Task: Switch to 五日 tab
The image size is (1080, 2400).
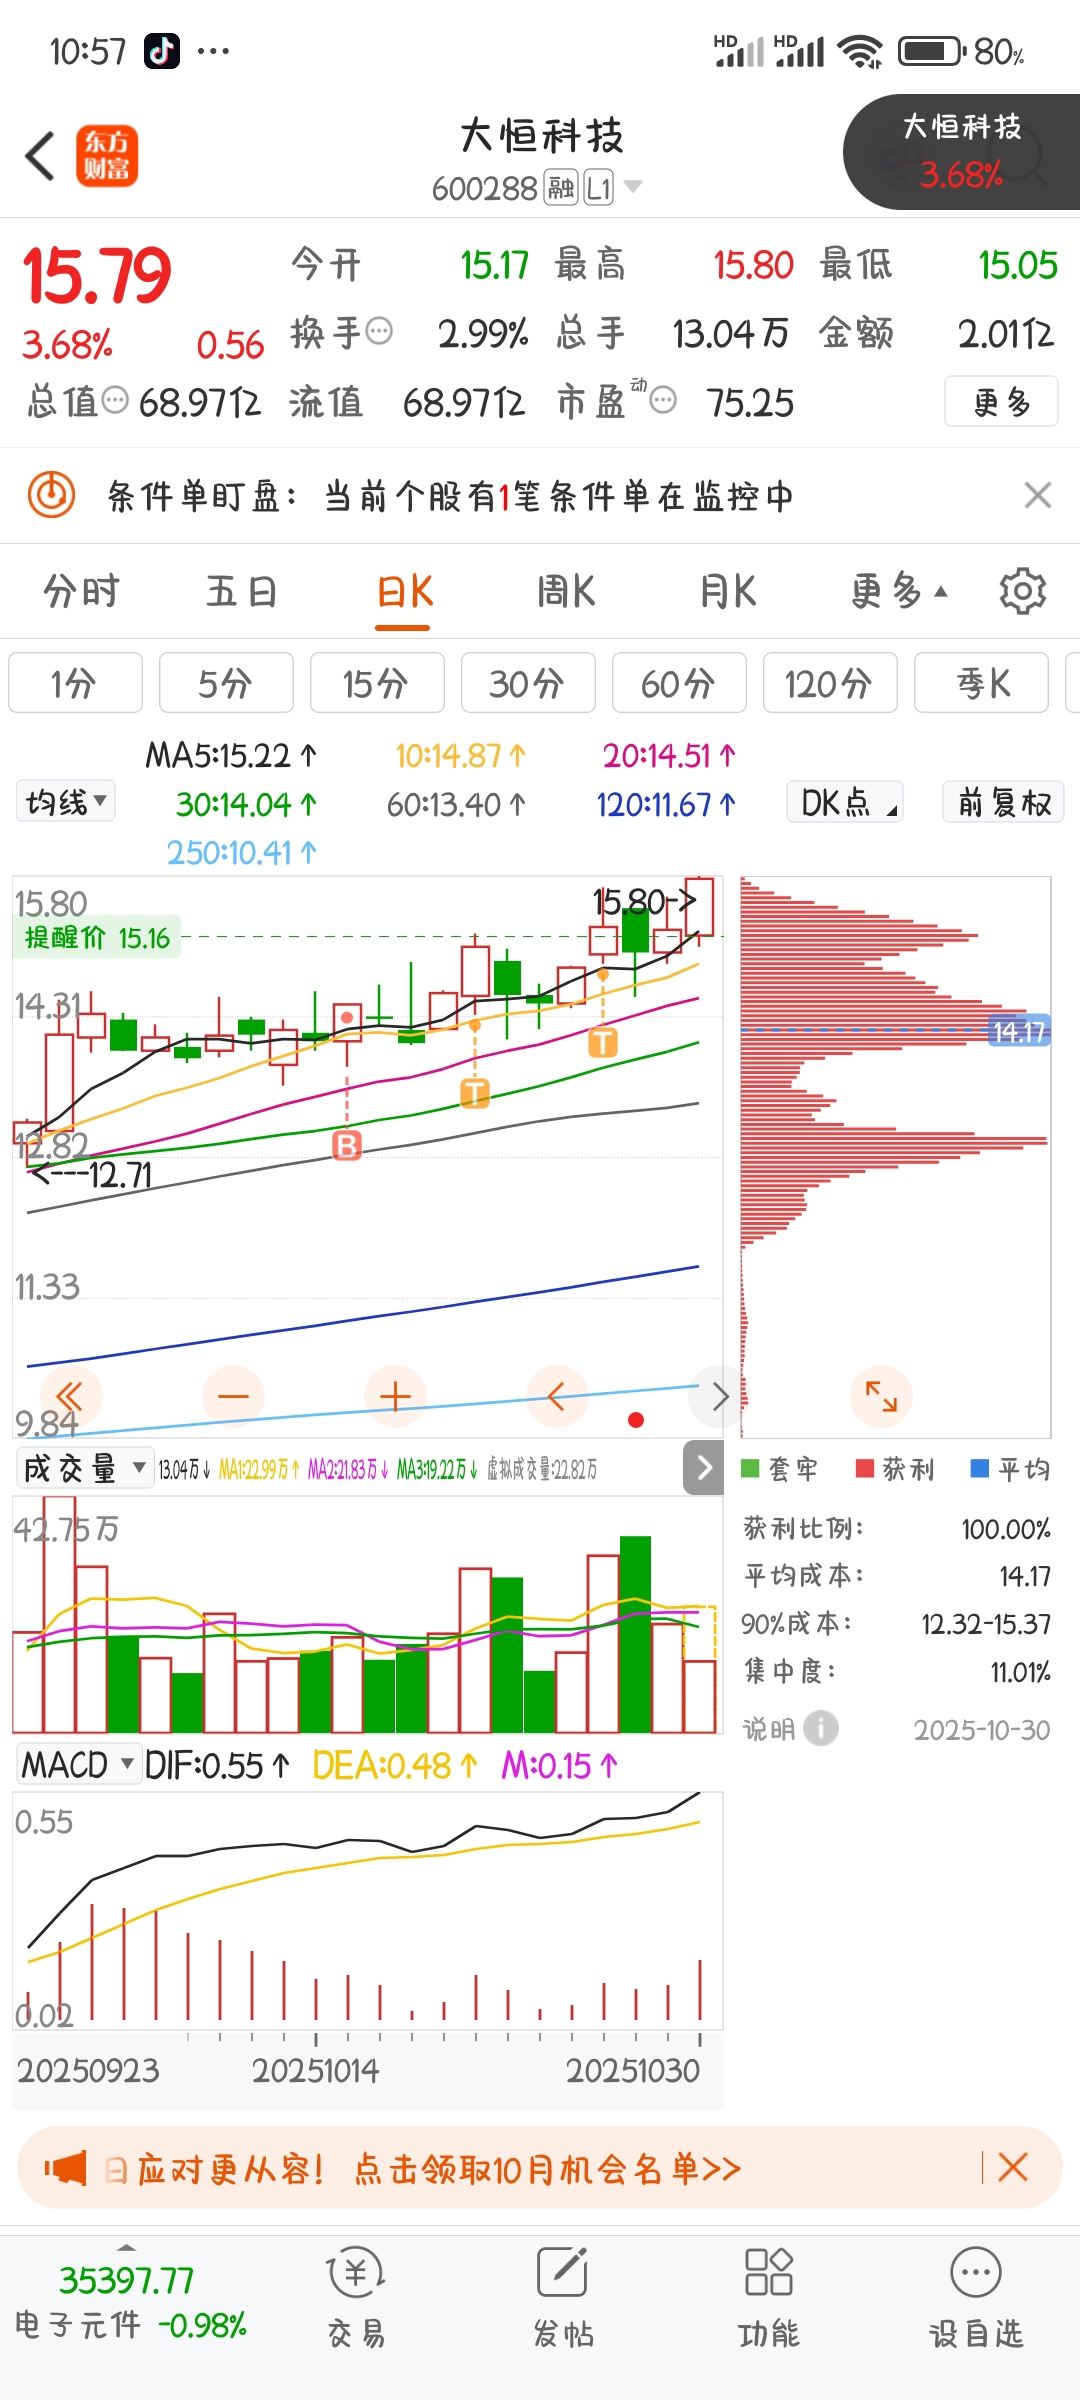Action: coord(242,591)
